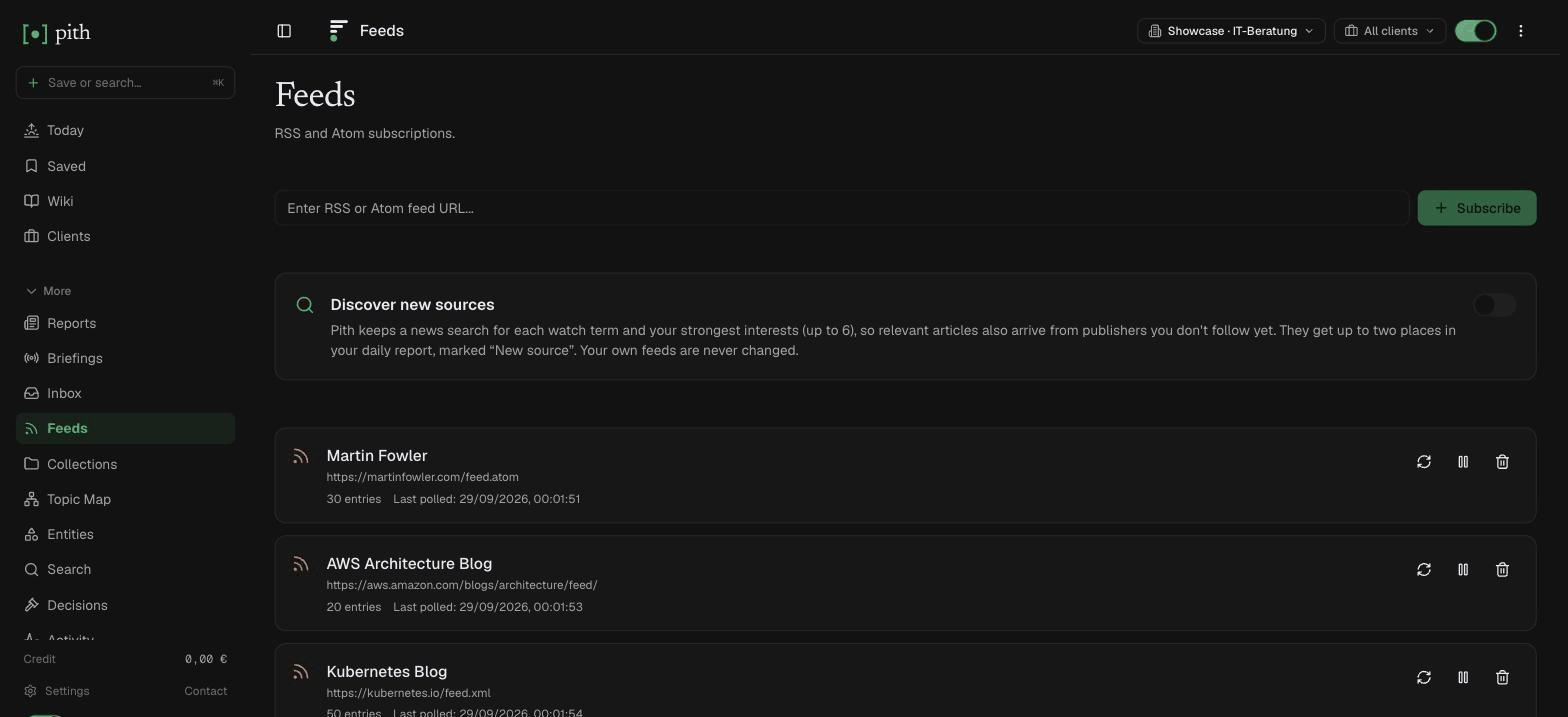Click the Save or search box
1568x717 pixels.
pyautogui.click(x=125, y=82)
